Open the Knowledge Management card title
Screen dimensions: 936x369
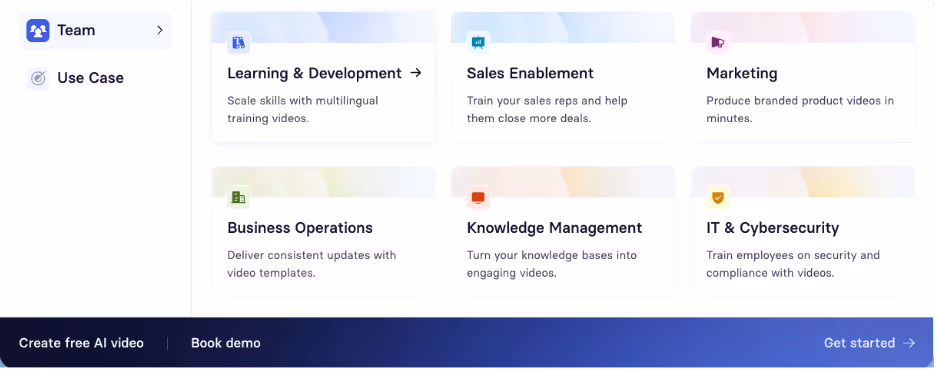(x=554, y=228)
